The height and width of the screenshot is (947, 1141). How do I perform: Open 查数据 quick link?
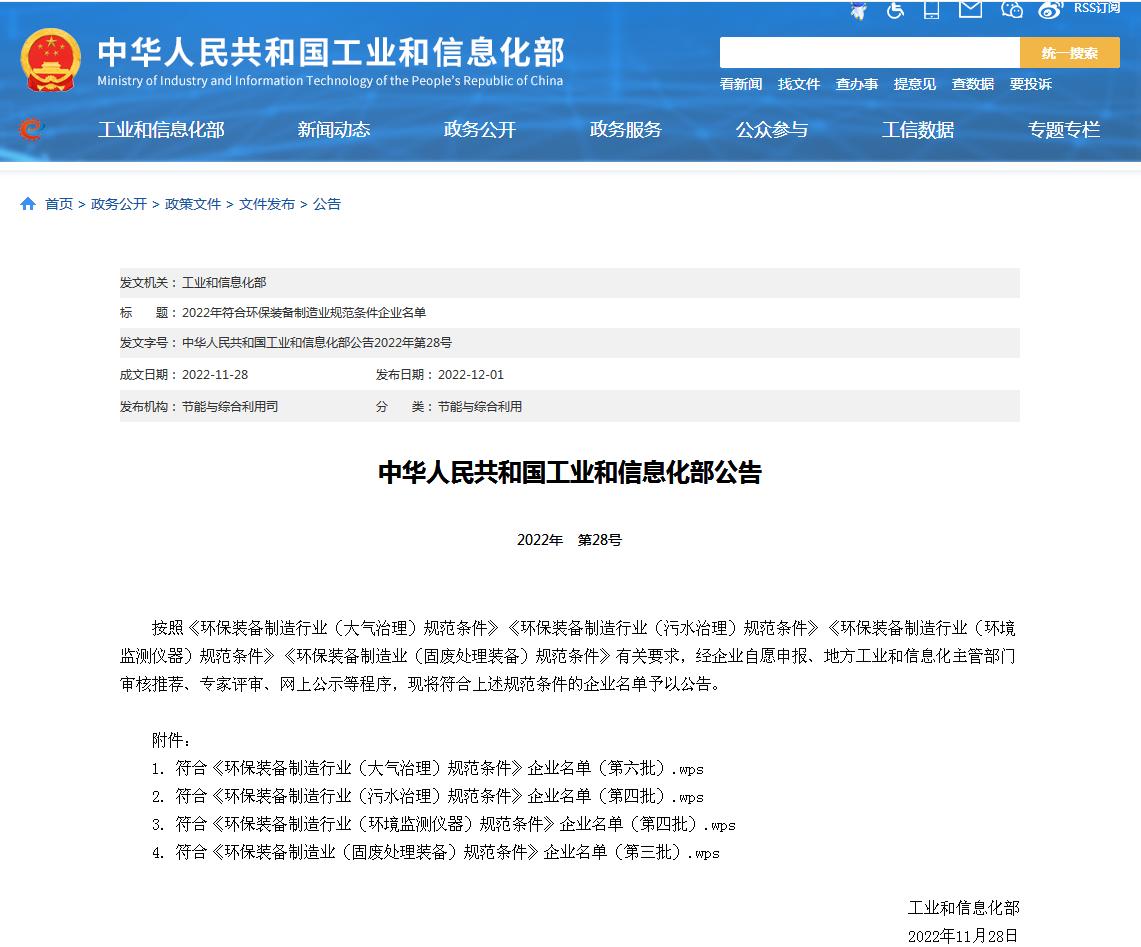[973, 84]
